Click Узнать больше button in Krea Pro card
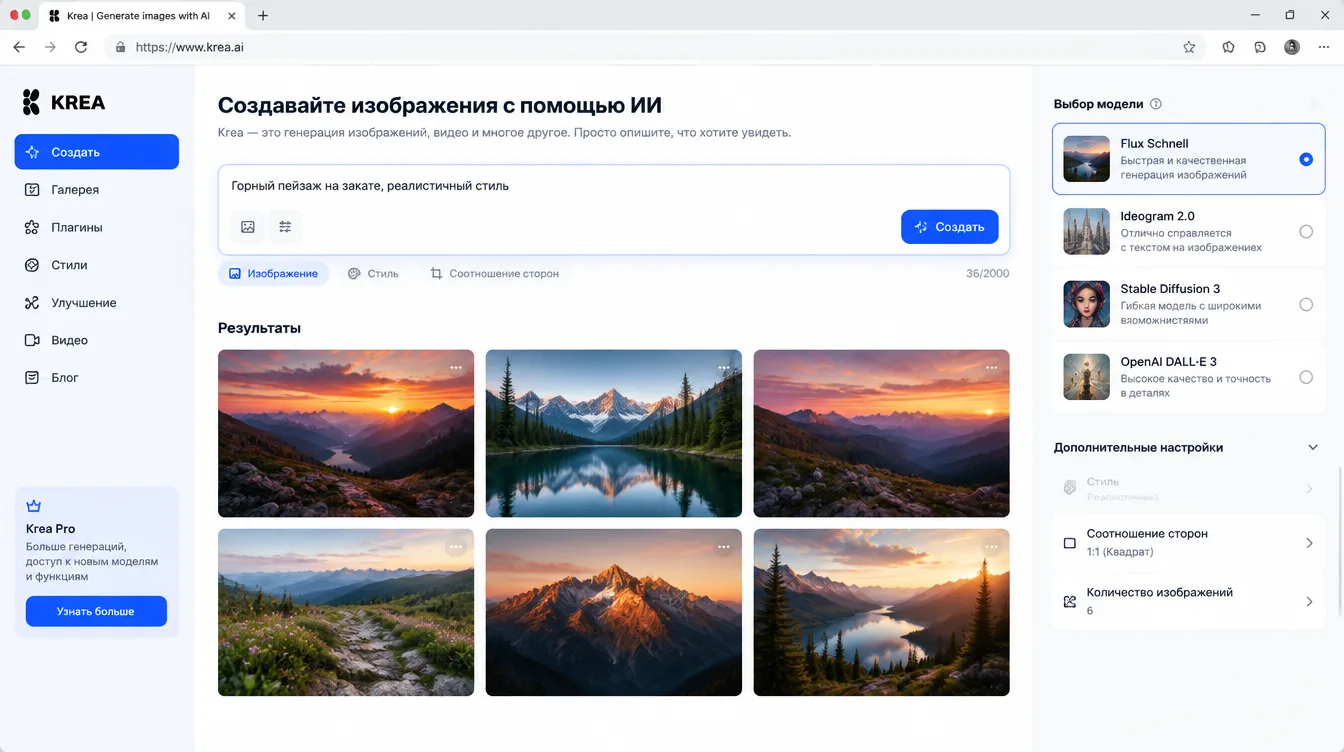The width and height of the screenshot is (1344, 752). pyautogui.click(x=96, y=611)
